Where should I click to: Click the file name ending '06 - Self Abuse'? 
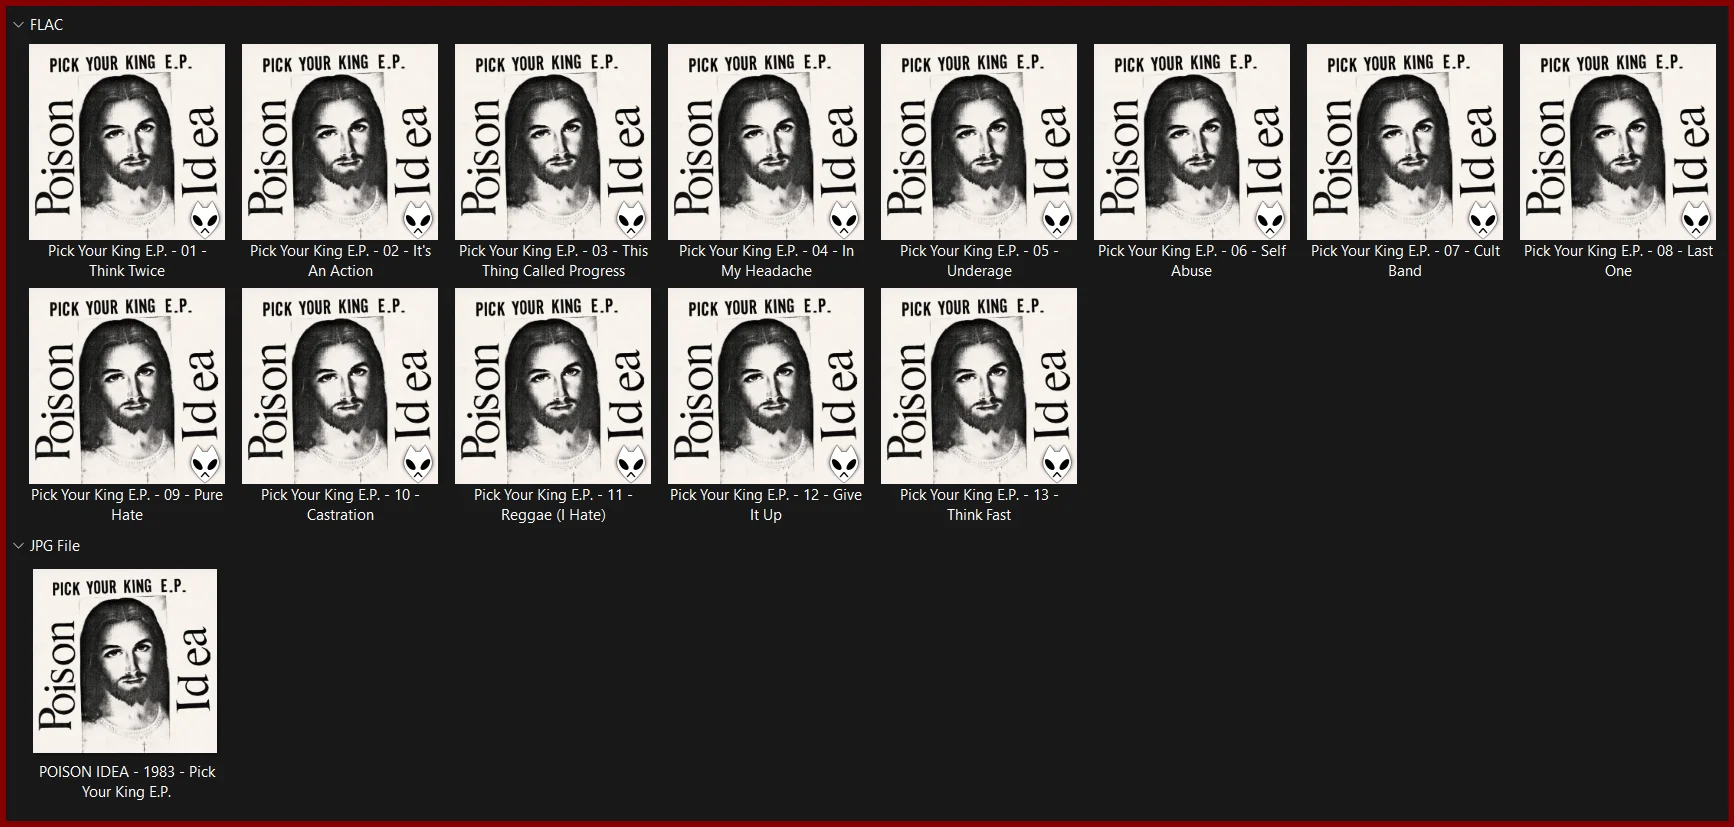click(x=1192, y=261)
